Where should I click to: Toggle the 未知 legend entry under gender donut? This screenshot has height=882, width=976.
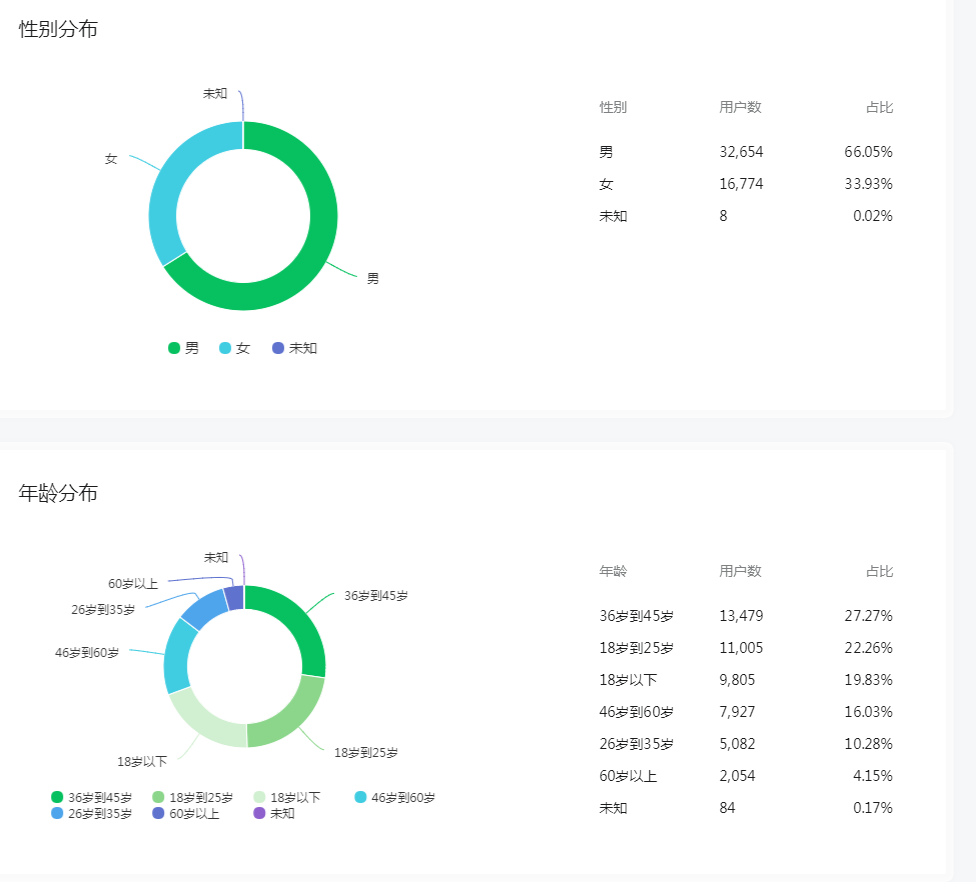pos(294,348)
